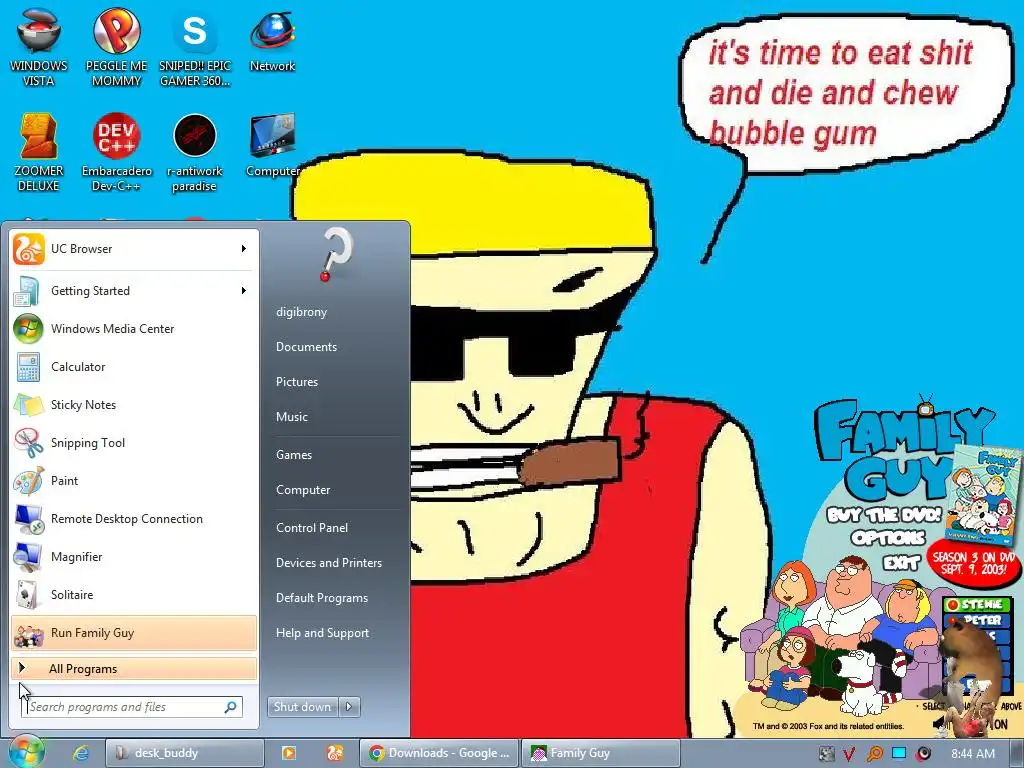
Task: Click EXIT in Family Guy window
Action: (x=902, y=563)
